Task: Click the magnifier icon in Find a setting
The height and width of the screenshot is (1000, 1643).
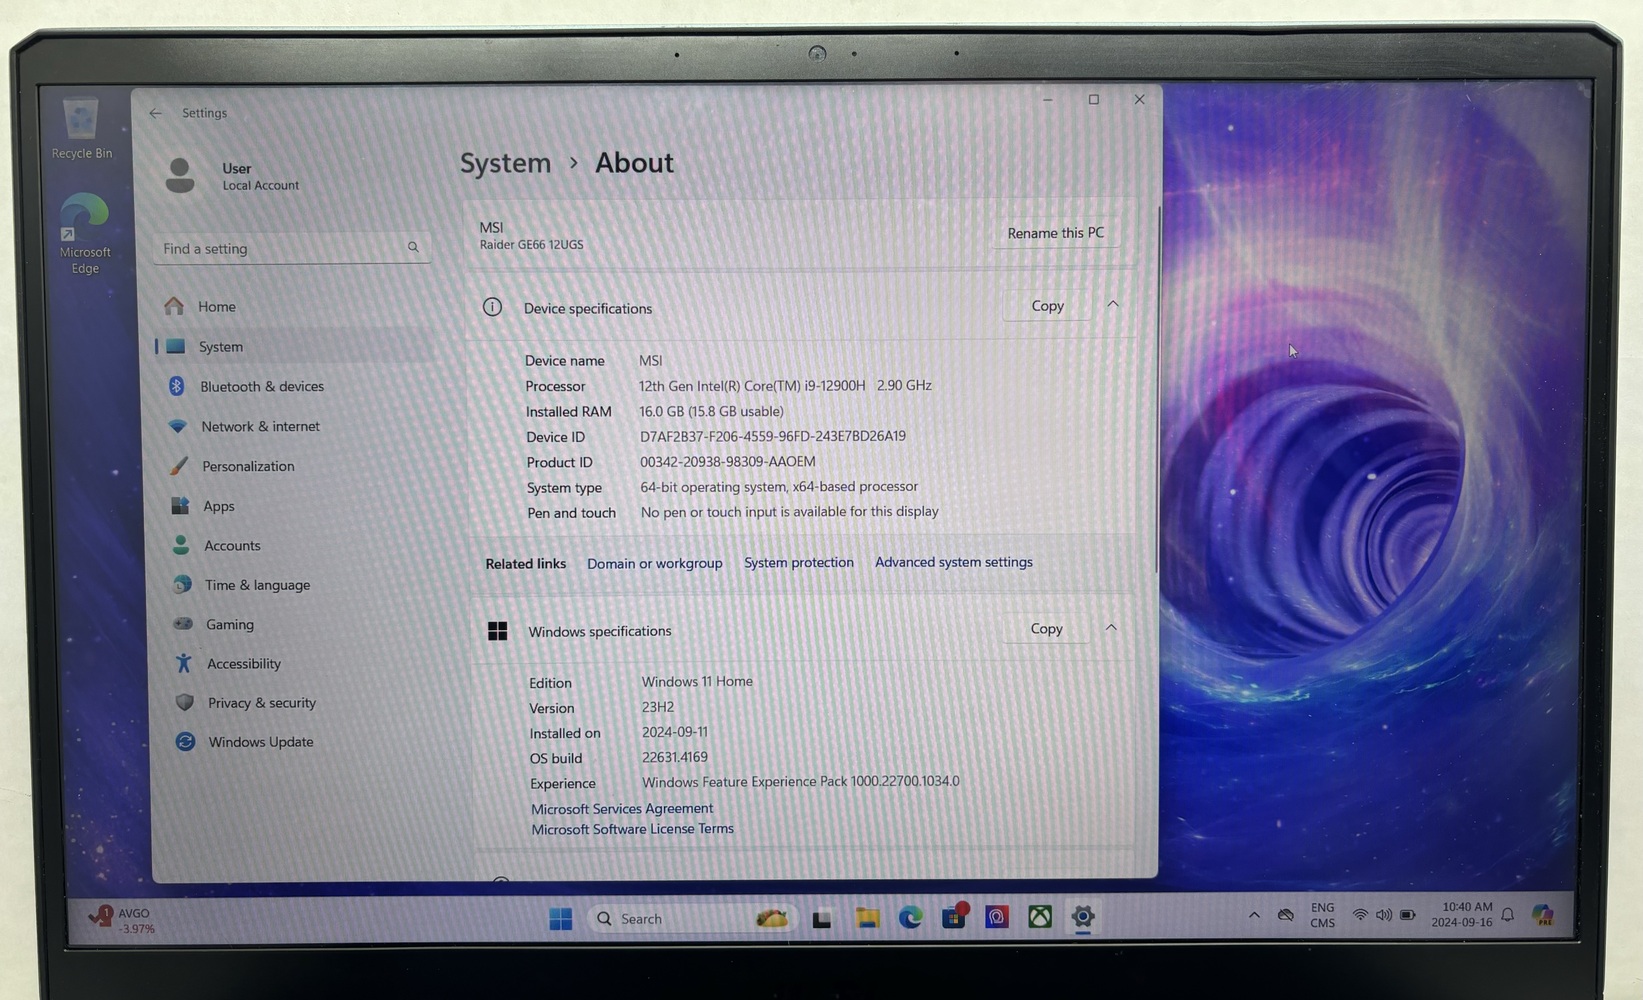Action: [413, 247]
